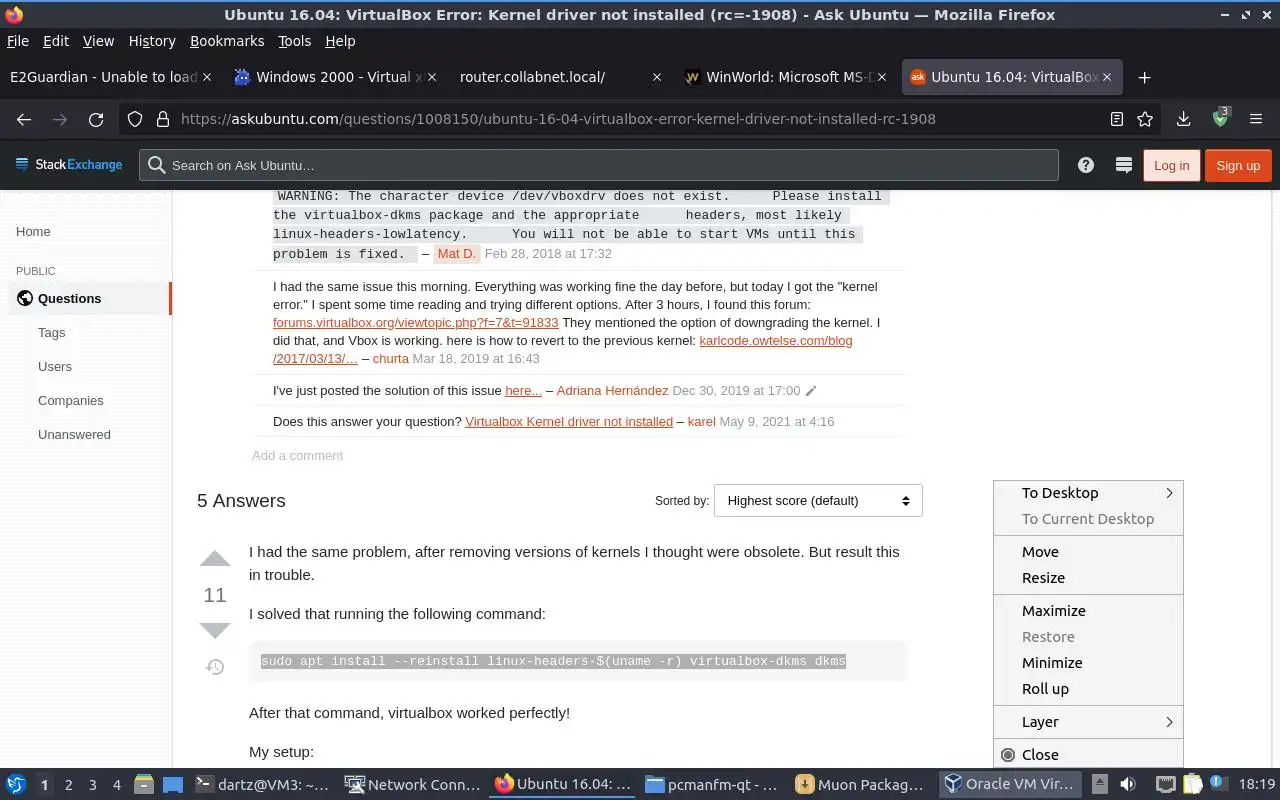Select Maximize in the window context menu
1280x800 pixels.
[x=1088, y=611]
